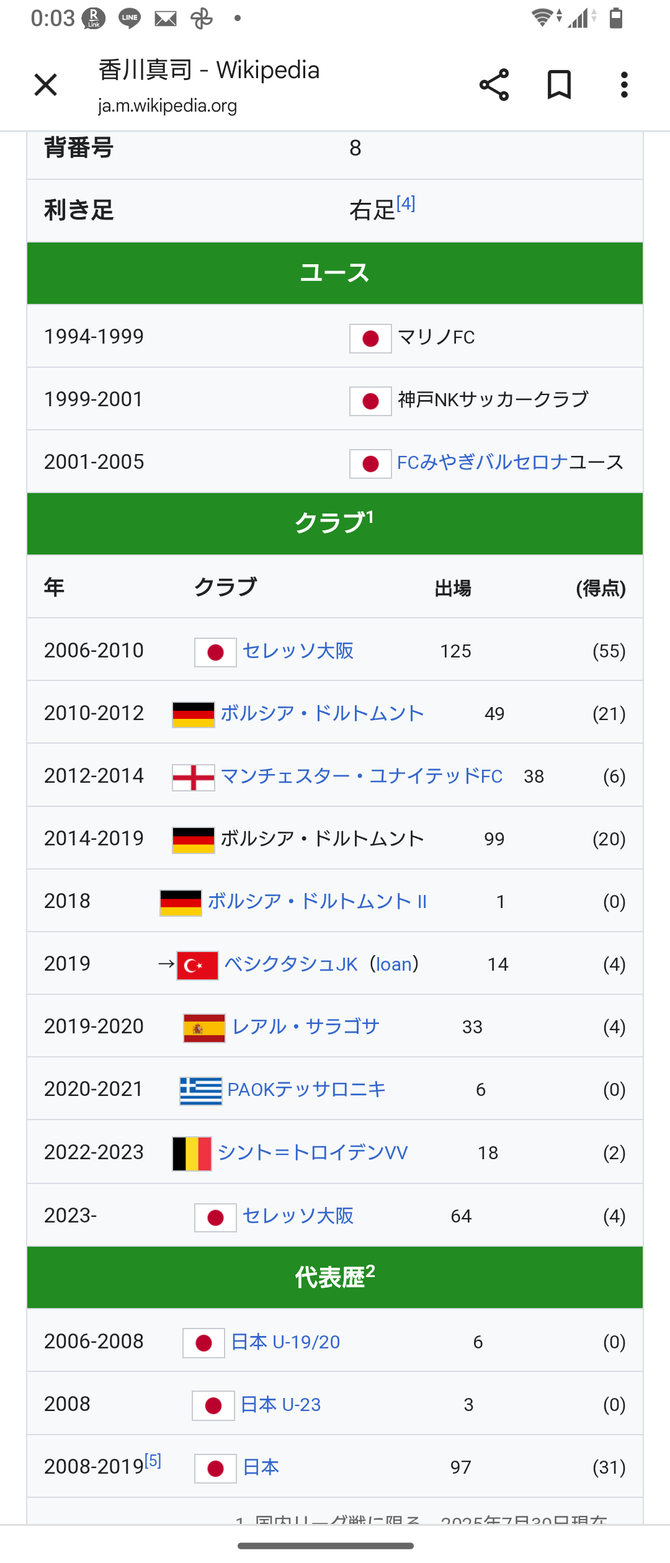Click footnote reference [4] beside 右足
Image resolution: width=670 pixels, height=1563 pixels.
tap(405, 204)
